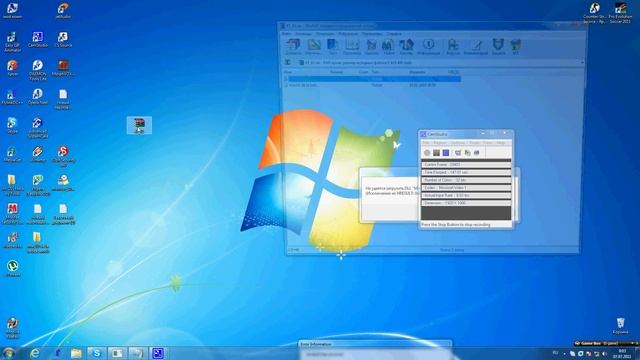
Task: Click the Find binoculars icon in WinRAR
Action: click(388, 47)
